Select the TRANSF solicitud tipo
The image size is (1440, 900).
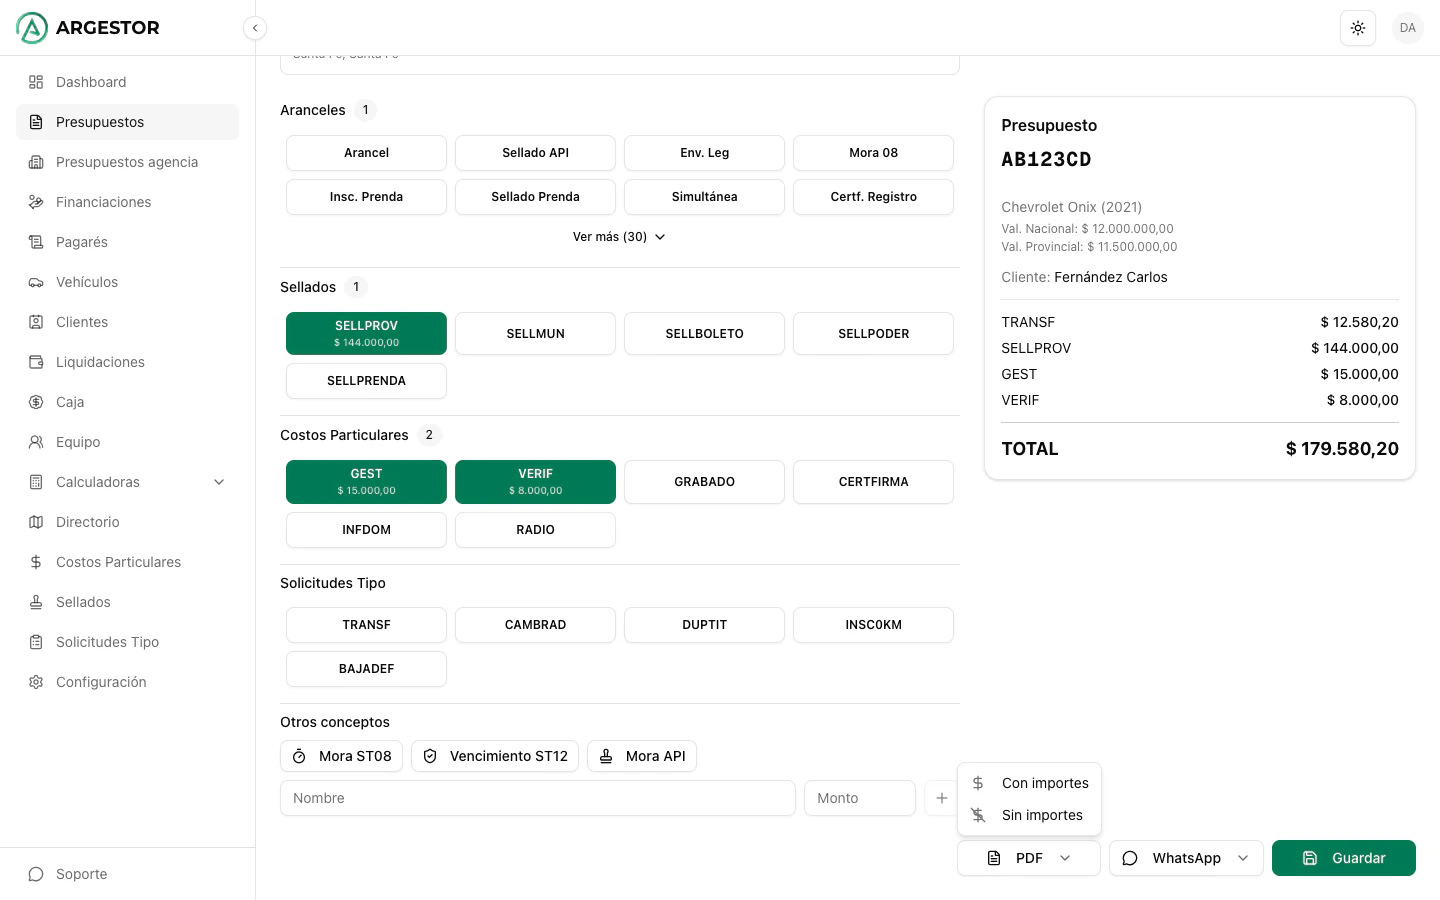click(366, 625)
